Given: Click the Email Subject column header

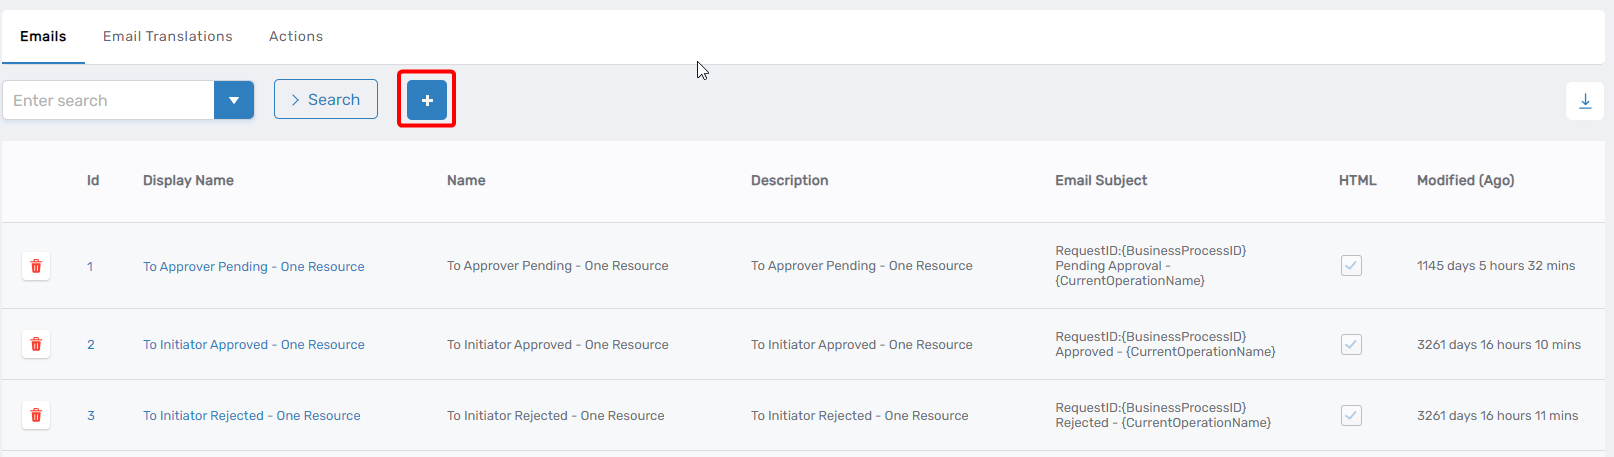Looking at the screenshot, I should (x=1101, y=181).
